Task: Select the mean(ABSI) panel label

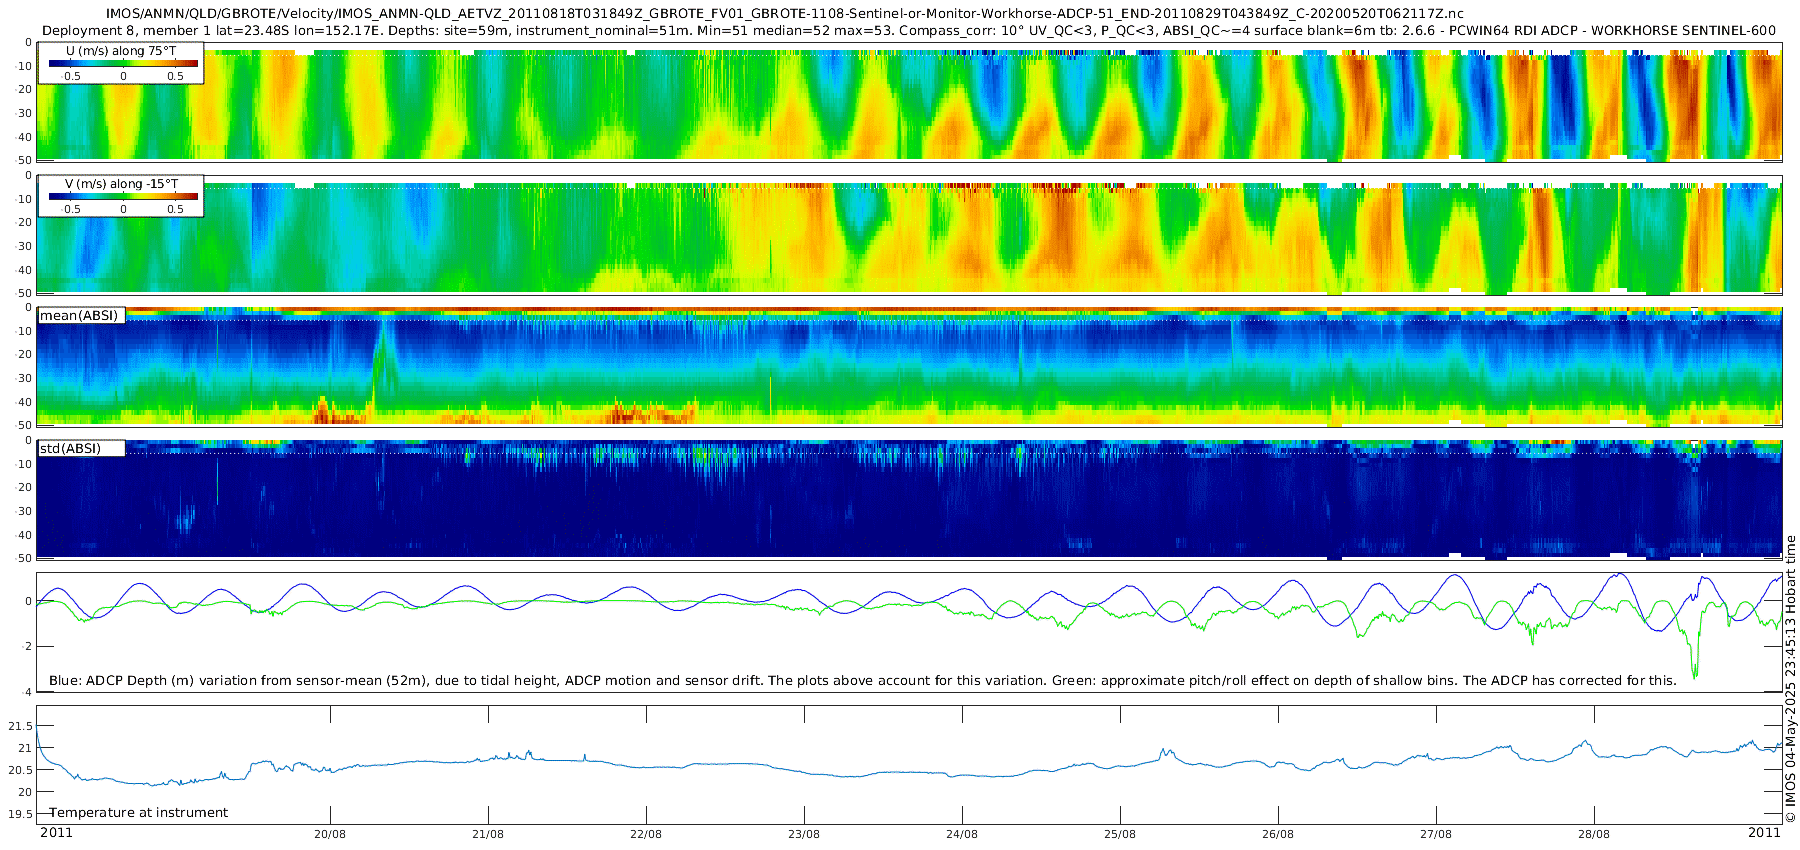Action: click(80, 316)
